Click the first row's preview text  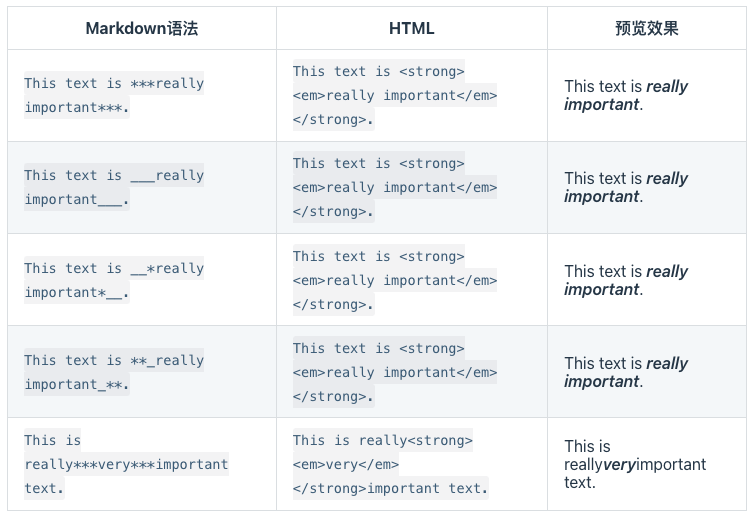625,95
